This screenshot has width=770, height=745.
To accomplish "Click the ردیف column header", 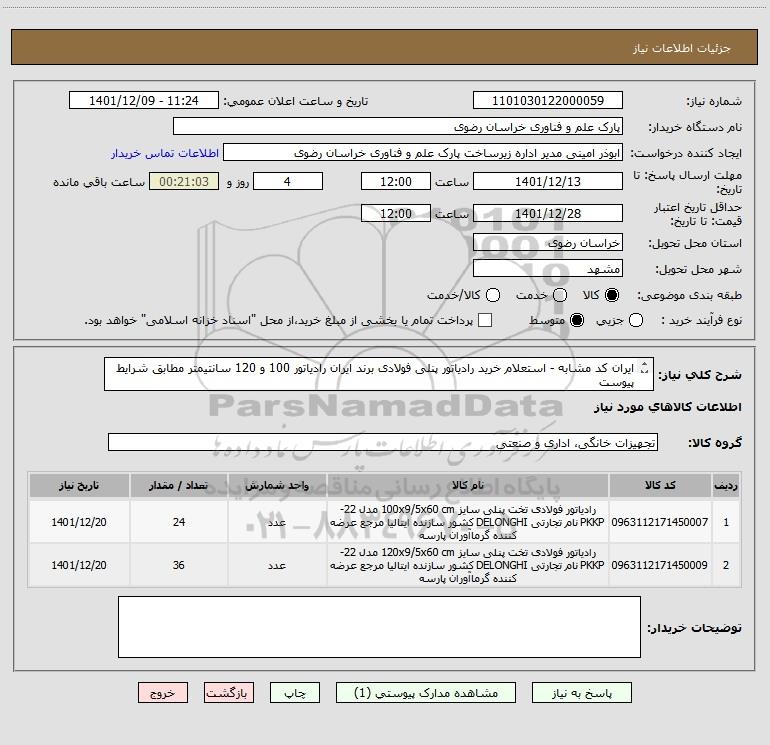I will [726, 485].
